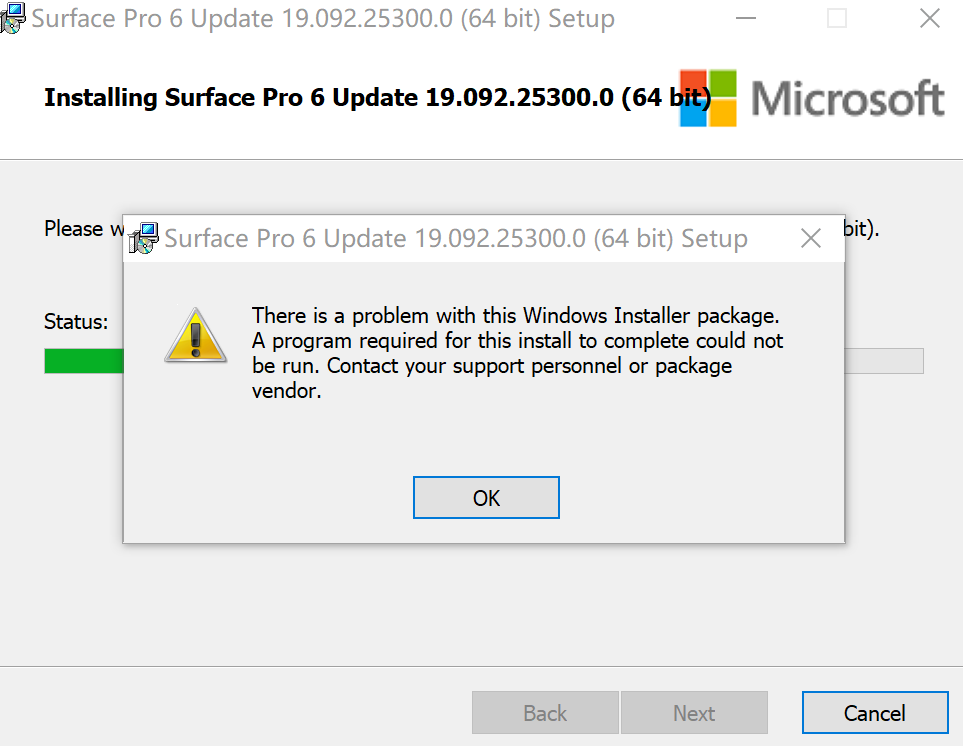This screenshot has width=963, height=746.
Task: Click the grayed-out Back button
Action: tap(545, 713)
